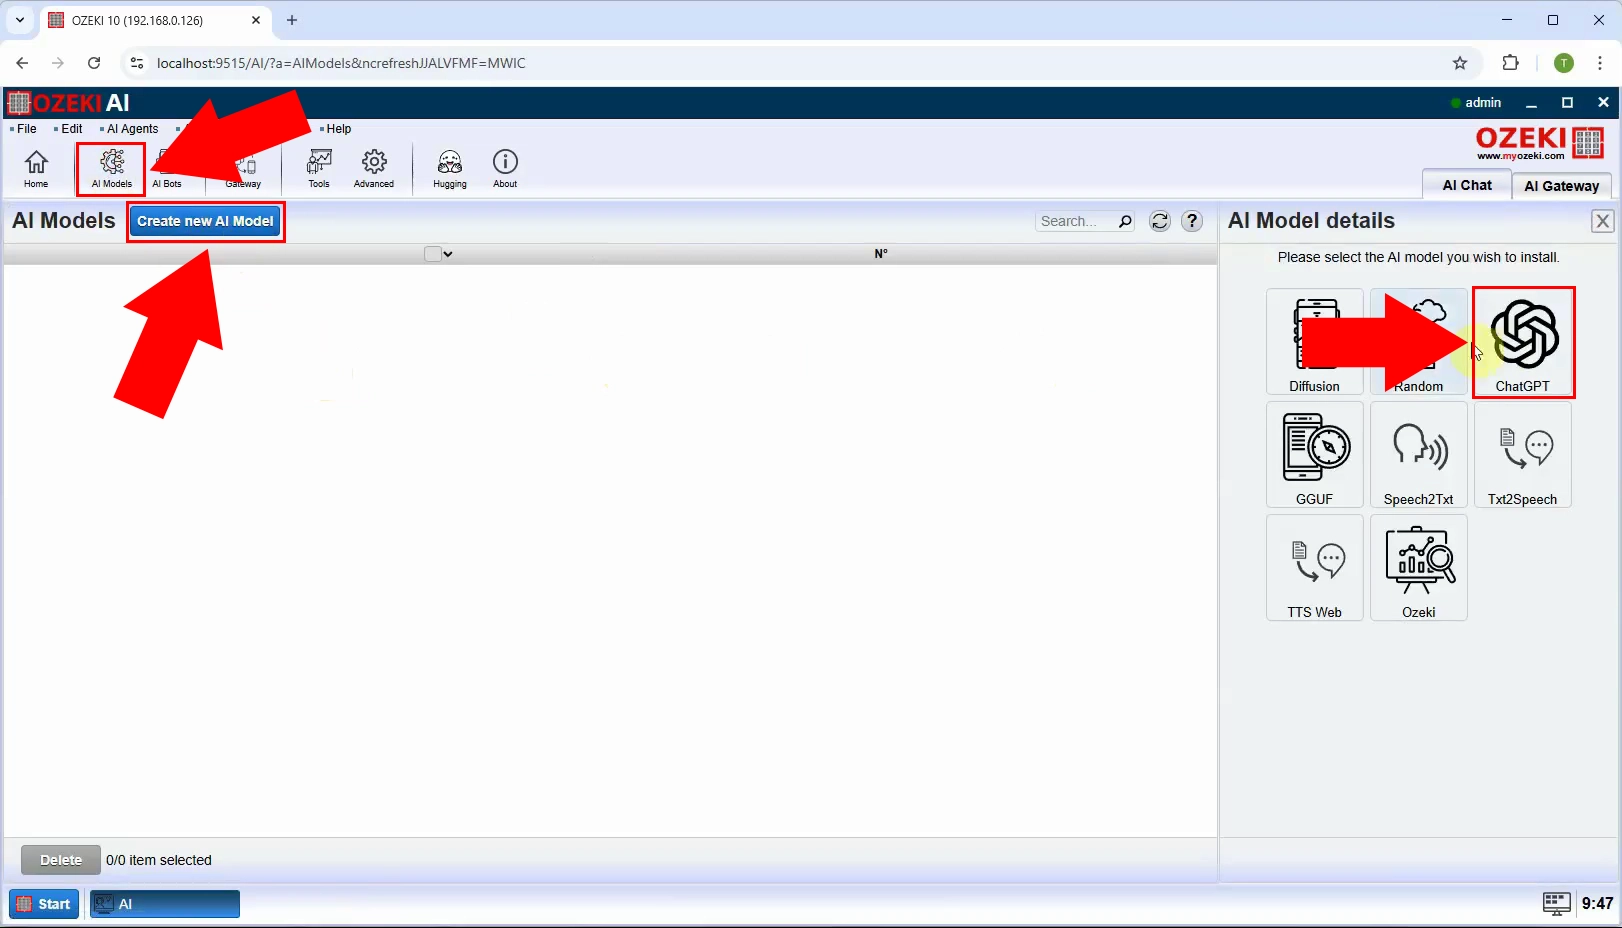Click the N° column header

click(881, 254)
